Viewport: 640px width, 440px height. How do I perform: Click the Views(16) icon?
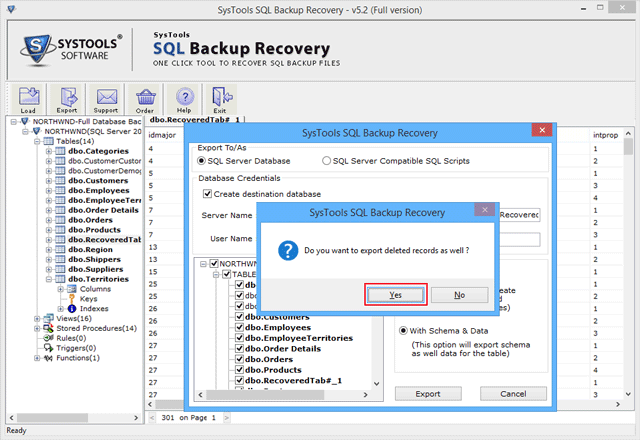click(x=49, y=318)
